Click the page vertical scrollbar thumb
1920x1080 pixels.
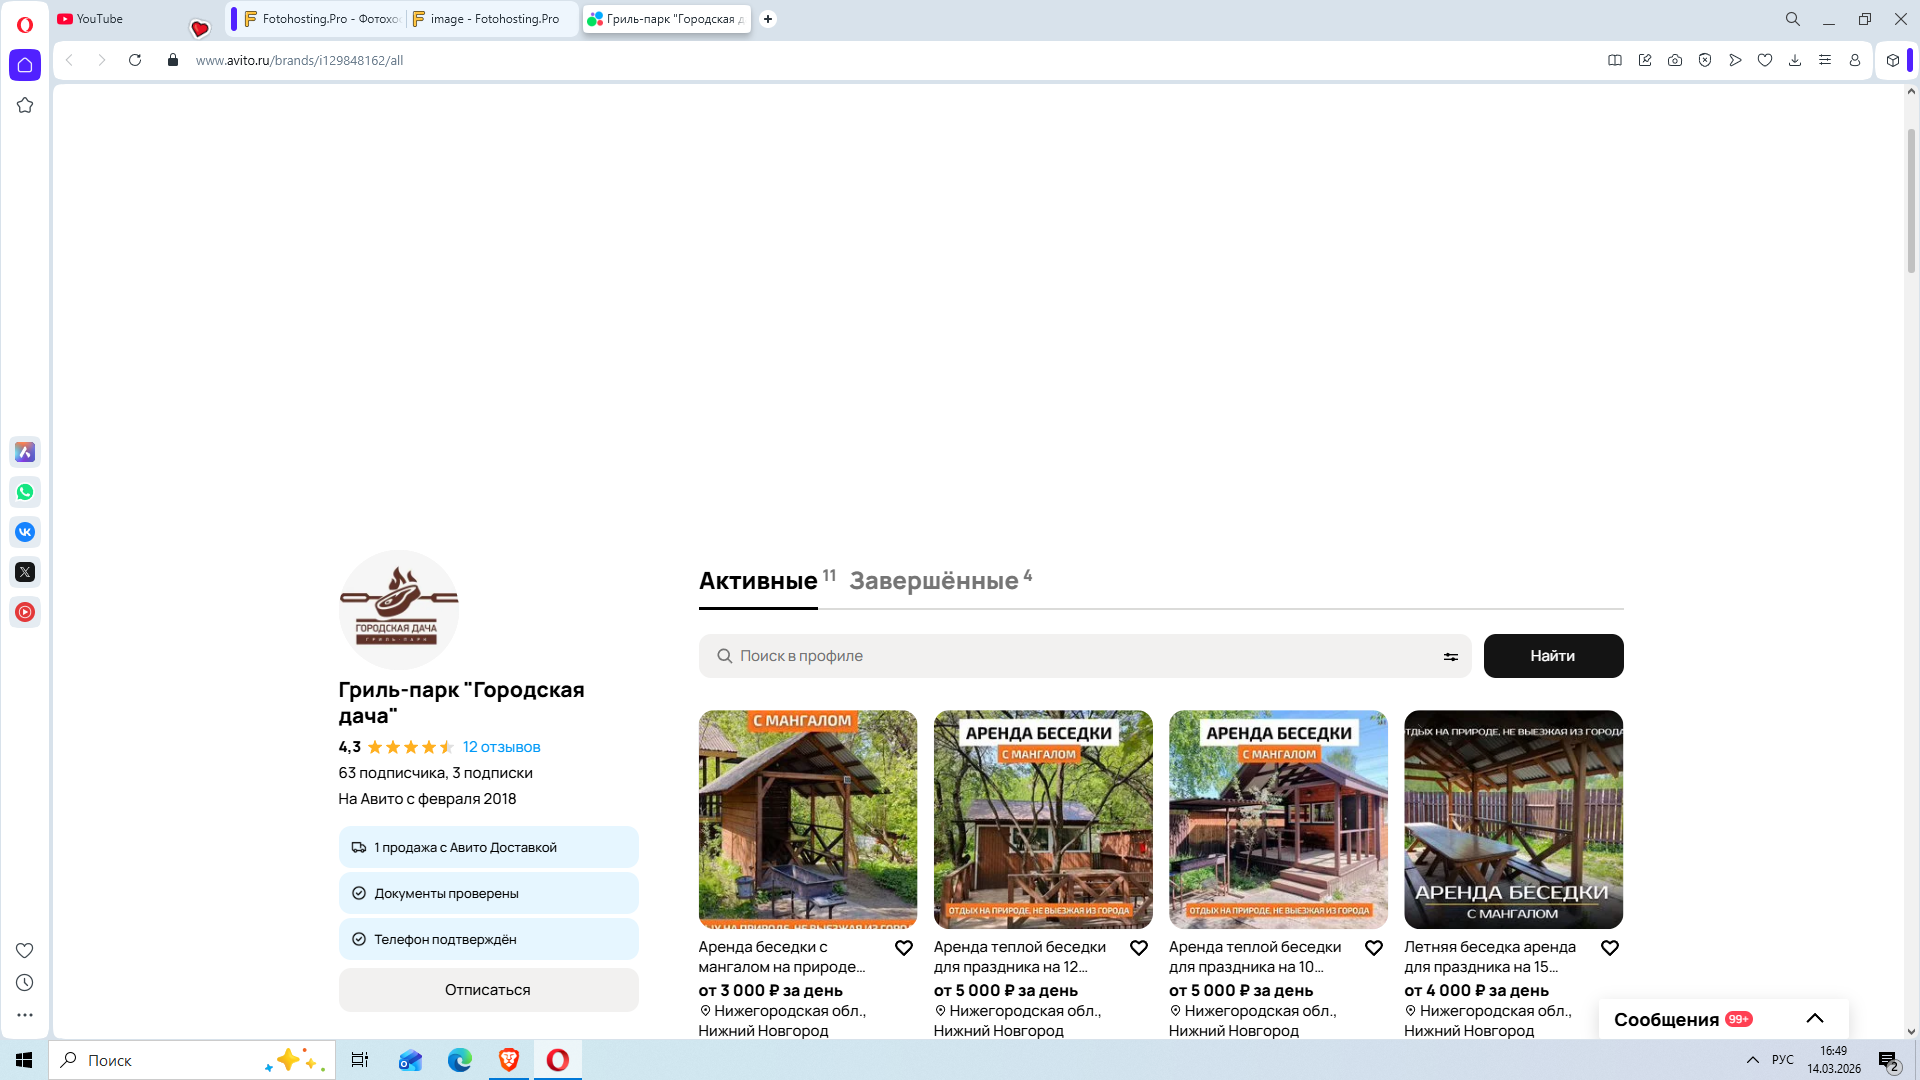1911,200
